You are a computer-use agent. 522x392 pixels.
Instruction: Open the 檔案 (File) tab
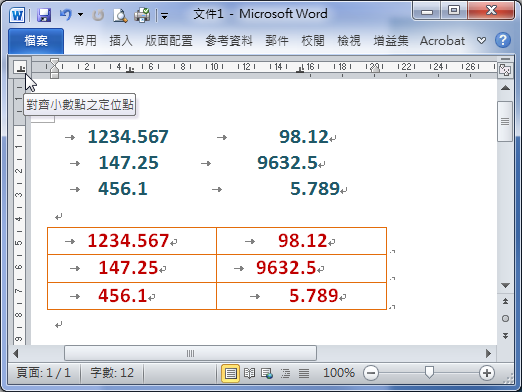pyautogui.click(x=36, y=41)
